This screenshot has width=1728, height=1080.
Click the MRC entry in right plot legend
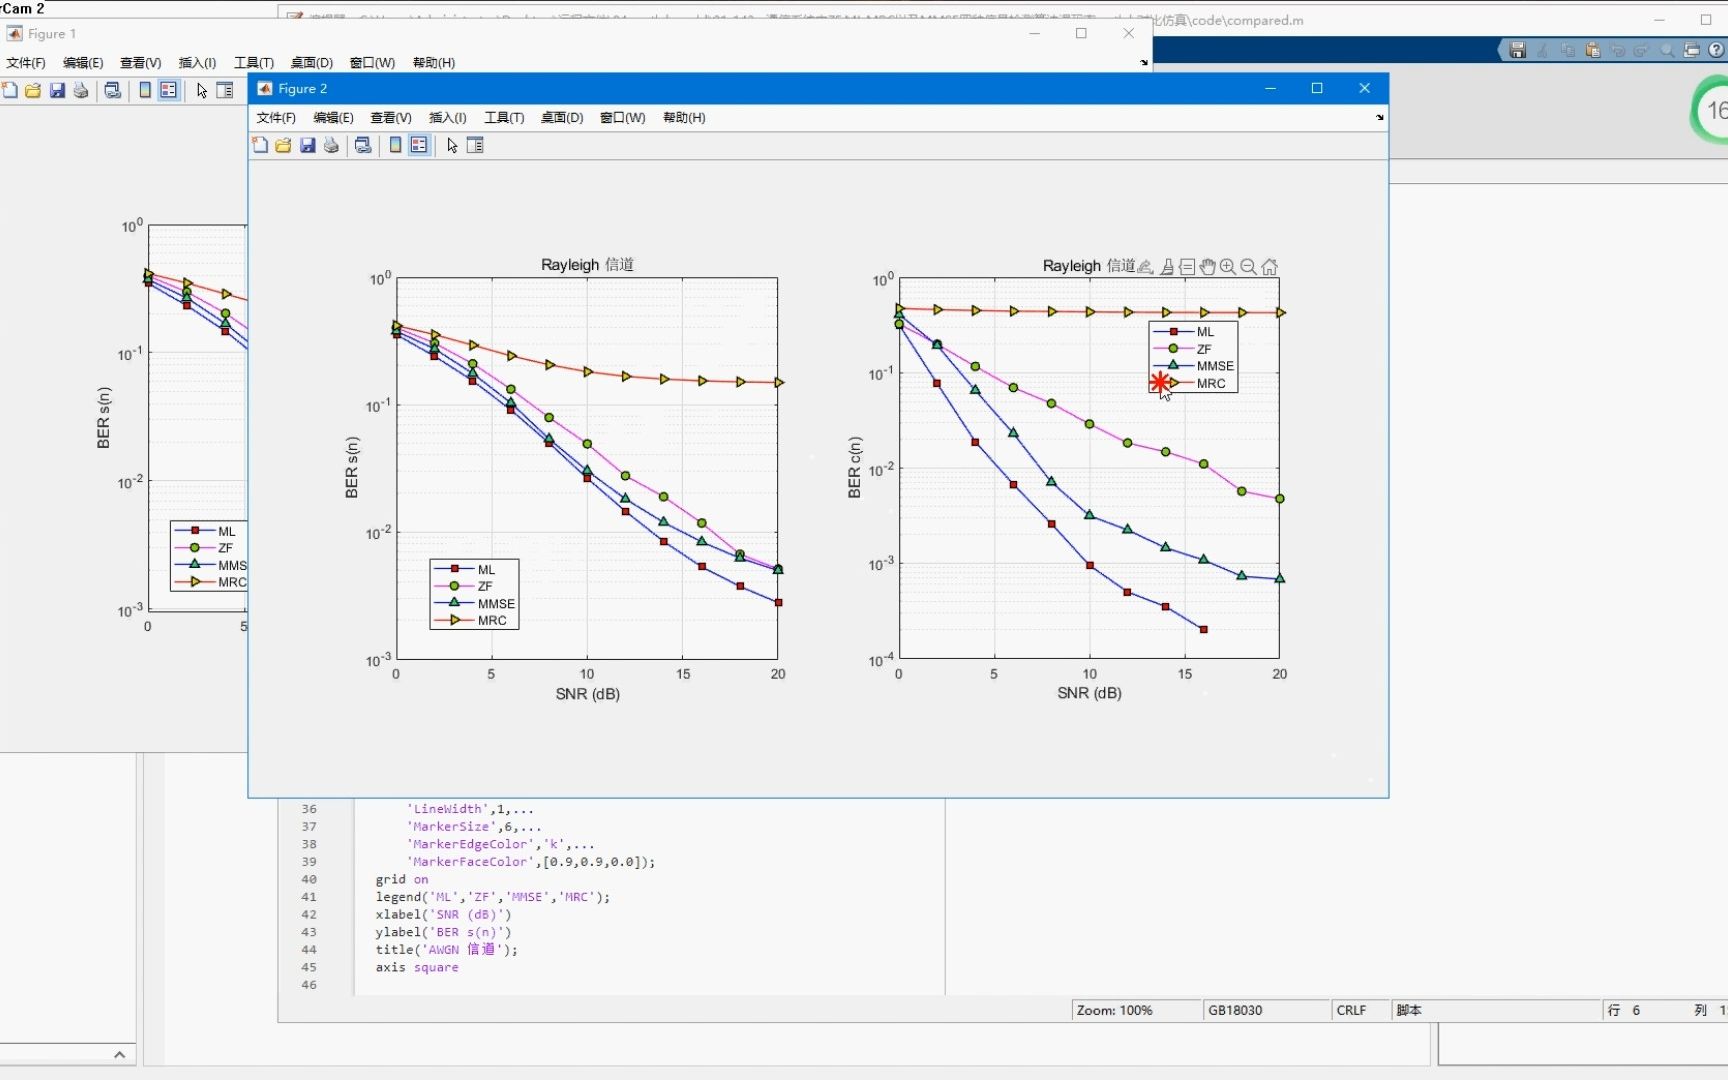click(x=1194, y=383)
